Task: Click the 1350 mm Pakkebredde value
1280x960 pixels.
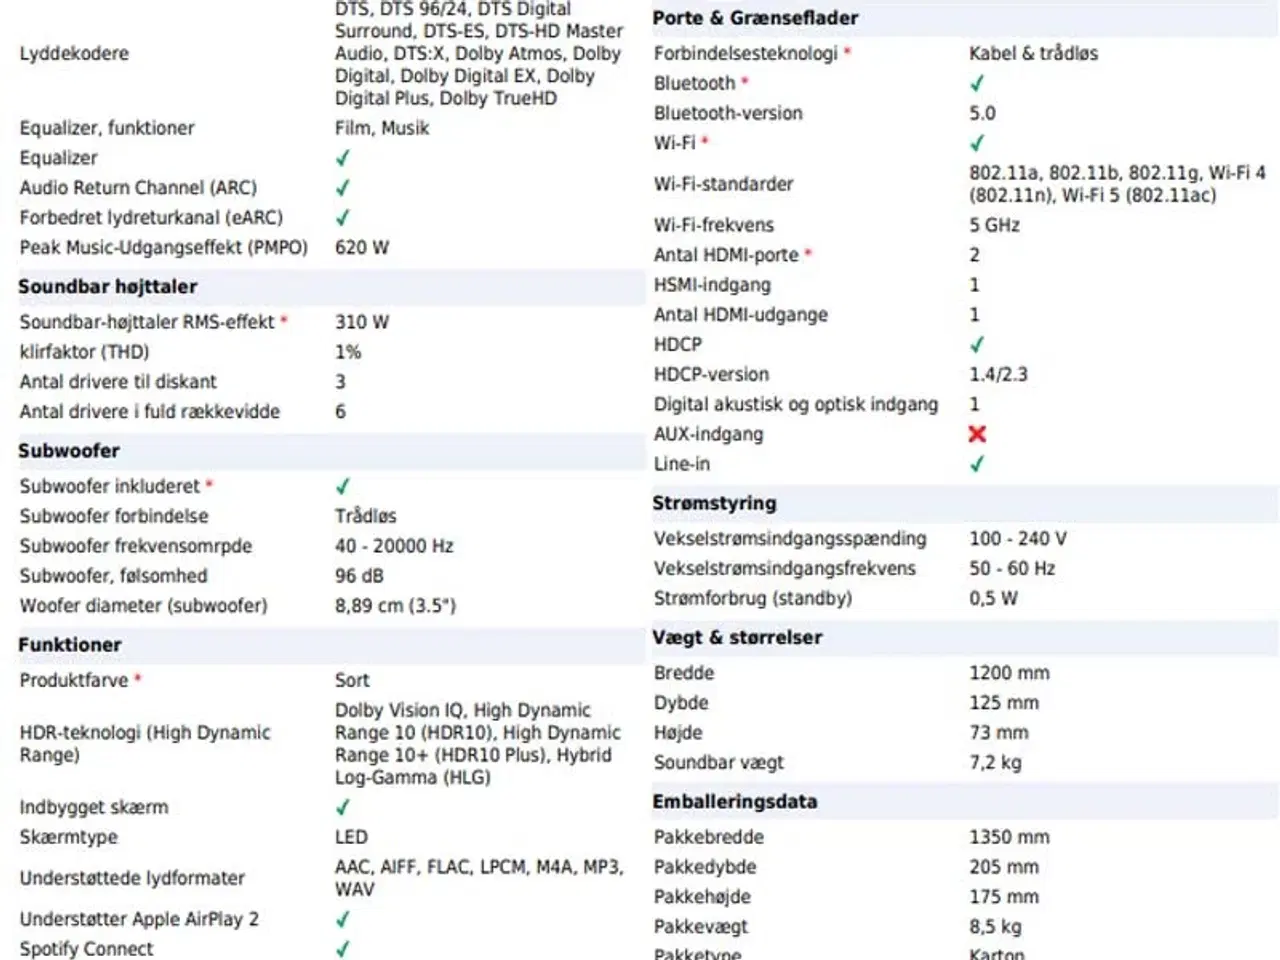Action: point(1009,837)
